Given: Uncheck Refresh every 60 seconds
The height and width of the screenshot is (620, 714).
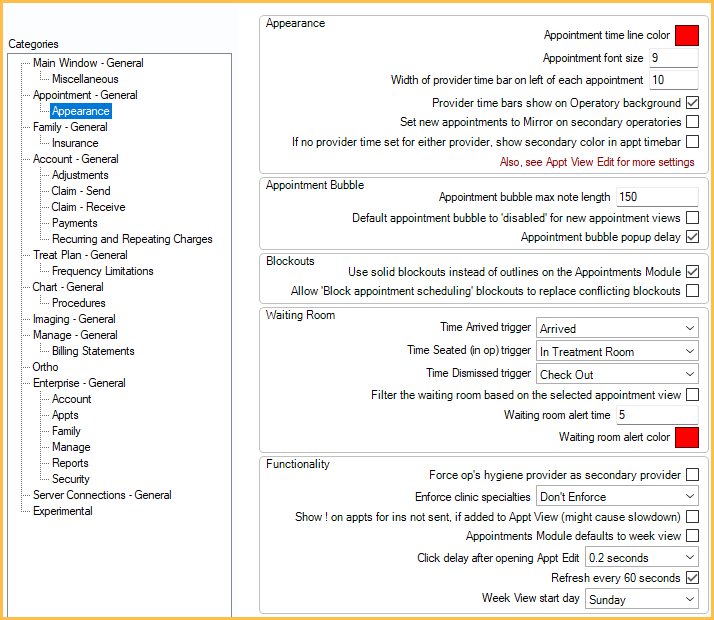Looking at the screenshot, I should [x=692, y=578].
